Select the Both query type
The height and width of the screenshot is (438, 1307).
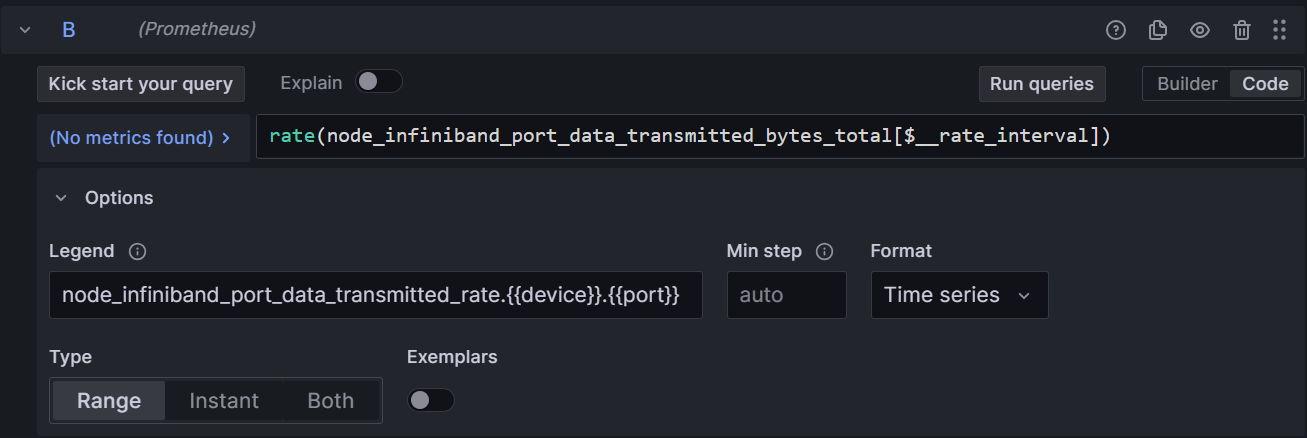point(330,401)
